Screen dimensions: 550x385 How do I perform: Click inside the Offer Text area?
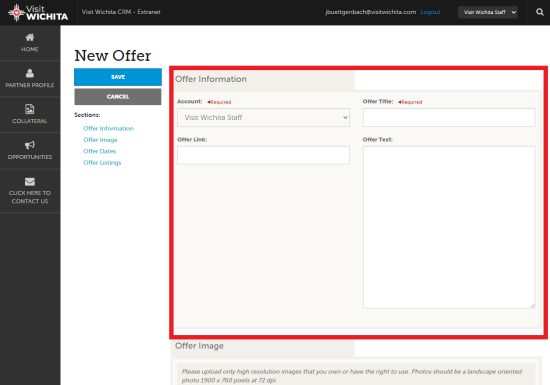449,227
